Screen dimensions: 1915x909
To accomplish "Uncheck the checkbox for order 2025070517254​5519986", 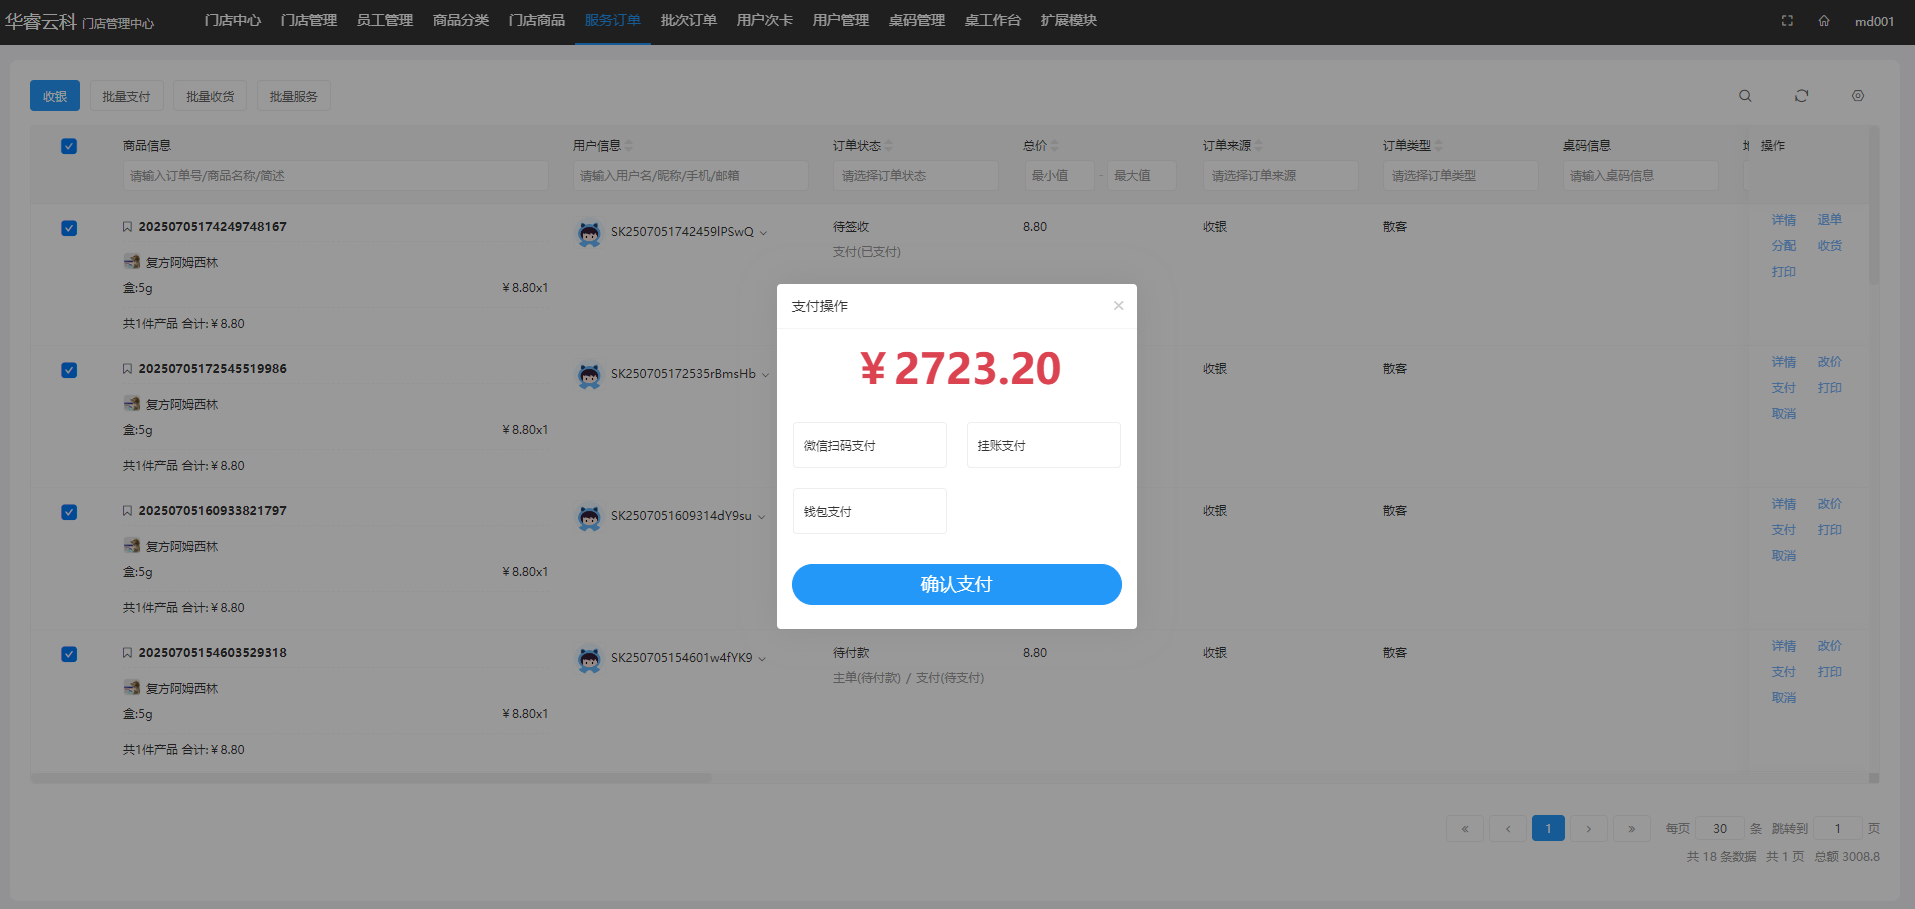I will (69, 370).
